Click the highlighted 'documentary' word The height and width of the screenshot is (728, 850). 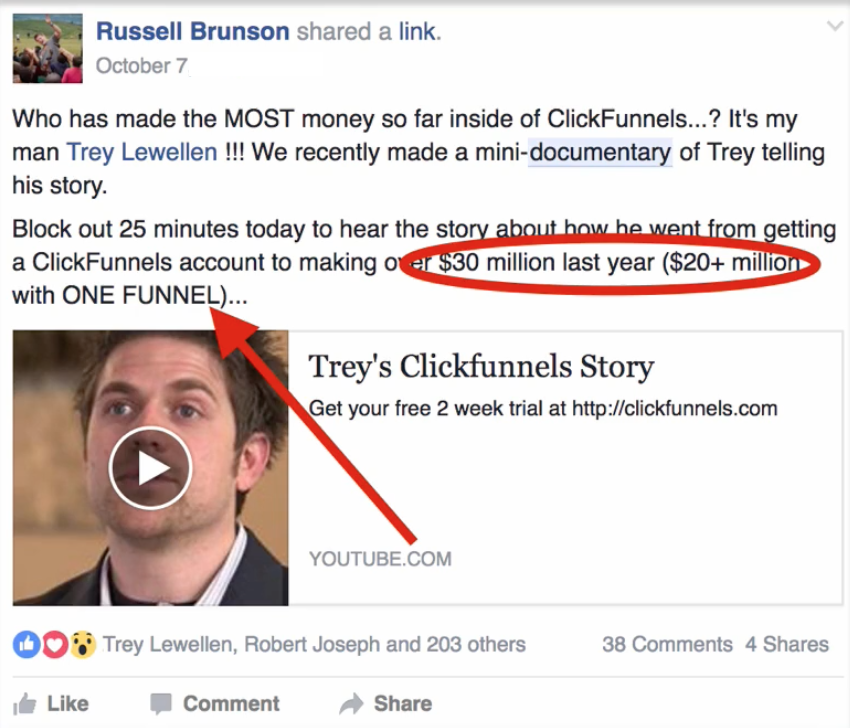pos(600,152)
